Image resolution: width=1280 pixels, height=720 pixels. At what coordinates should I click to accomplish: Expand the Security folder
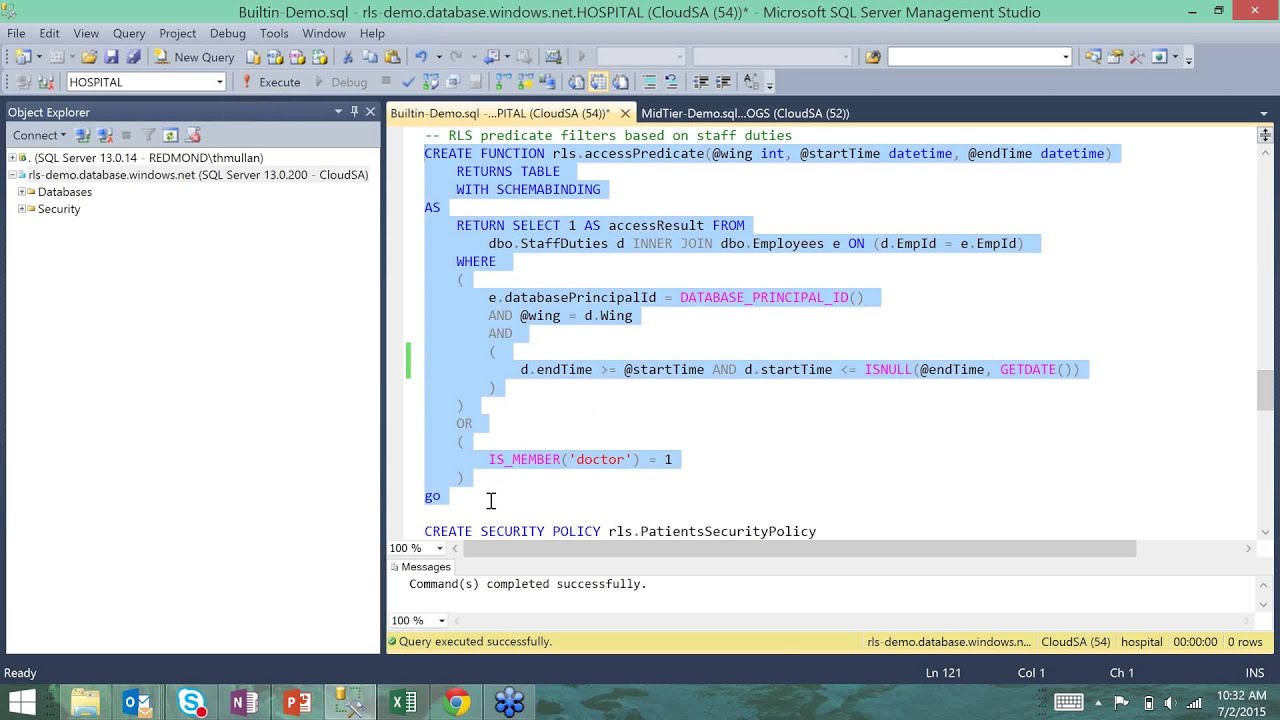pyautogui.click(x=22, y=209)
